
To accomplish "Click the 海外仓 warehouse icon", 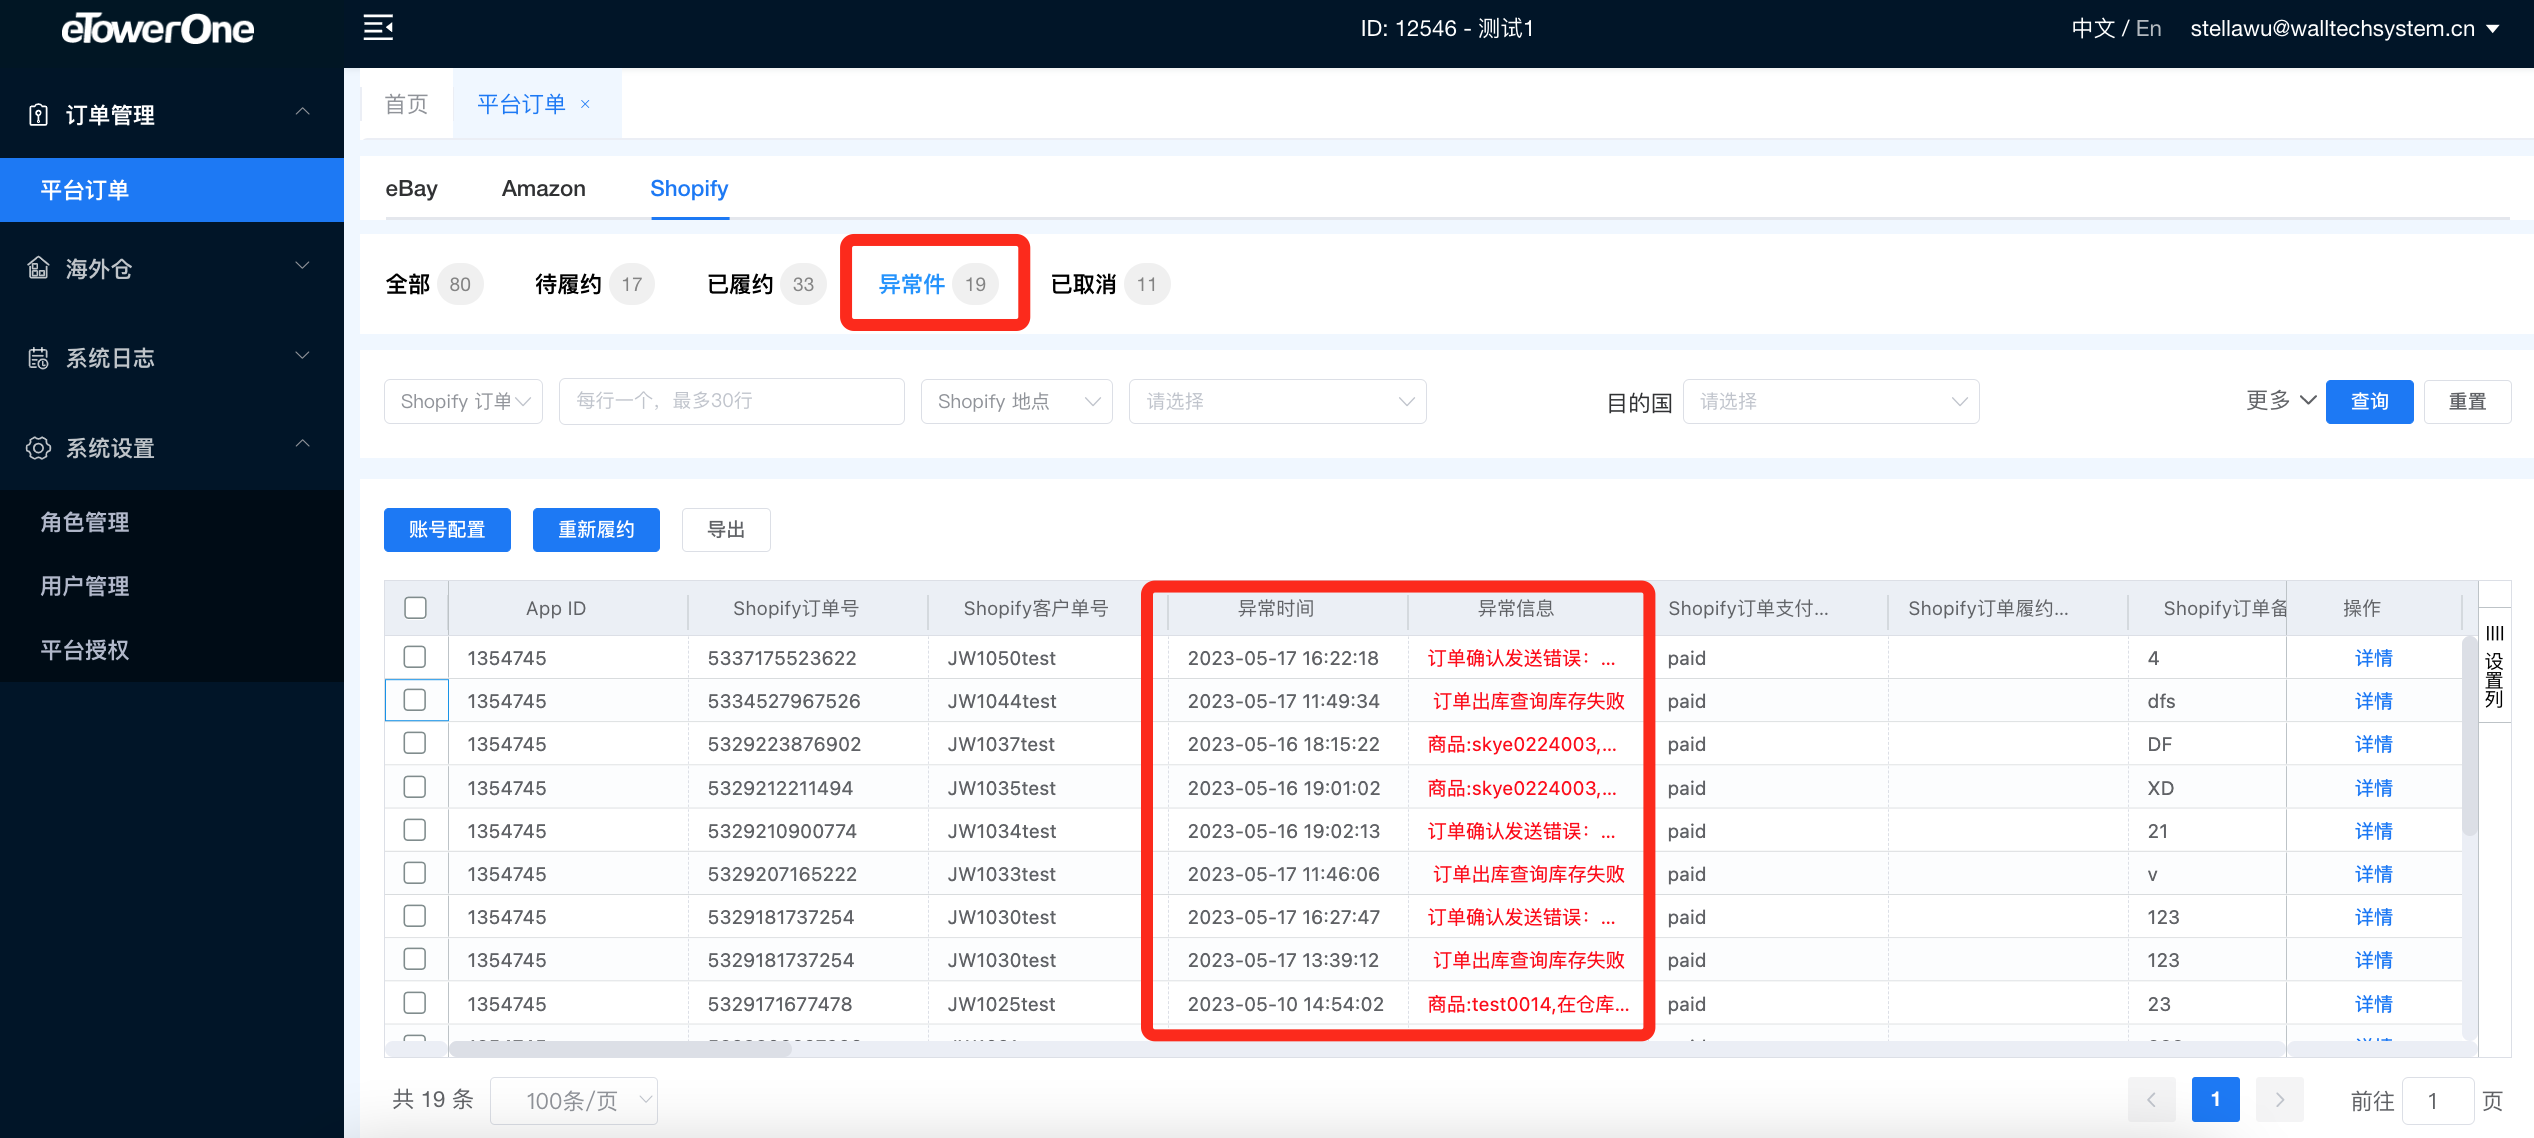I will [x=38, y=268].
